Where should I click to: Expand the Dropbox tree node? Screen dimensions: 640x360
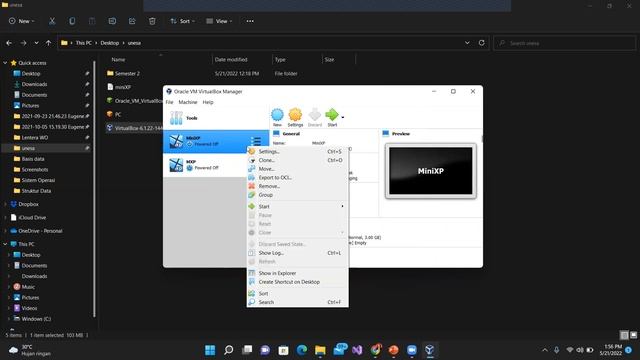click(5, 204)
